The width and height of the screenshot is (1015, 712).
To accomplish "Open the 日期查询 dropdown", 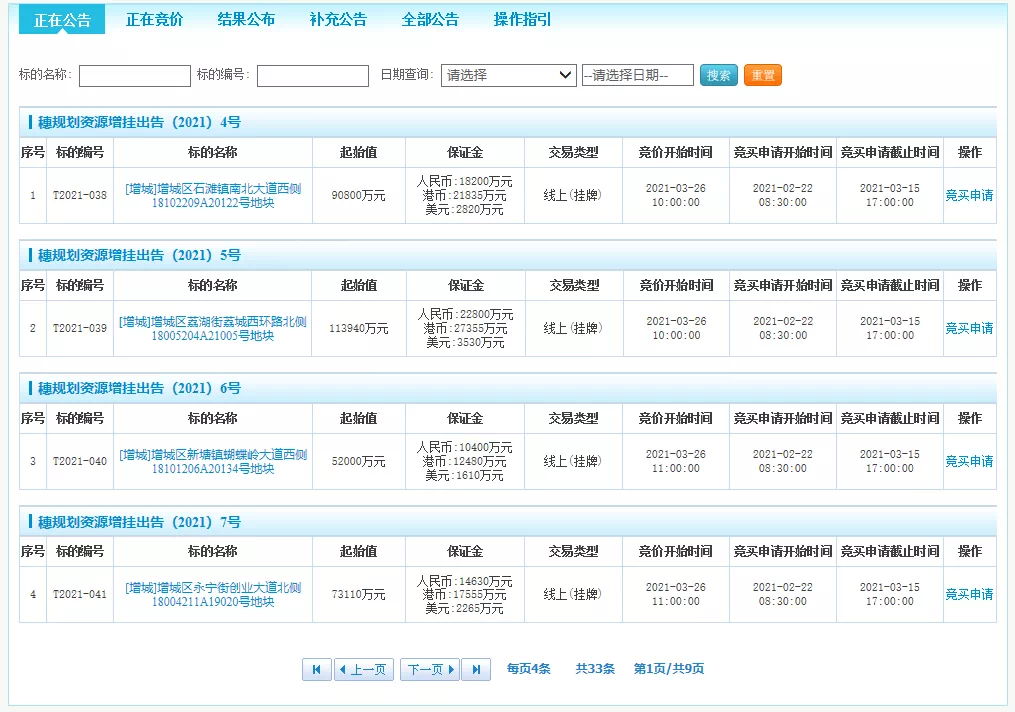I will (508, 75).
